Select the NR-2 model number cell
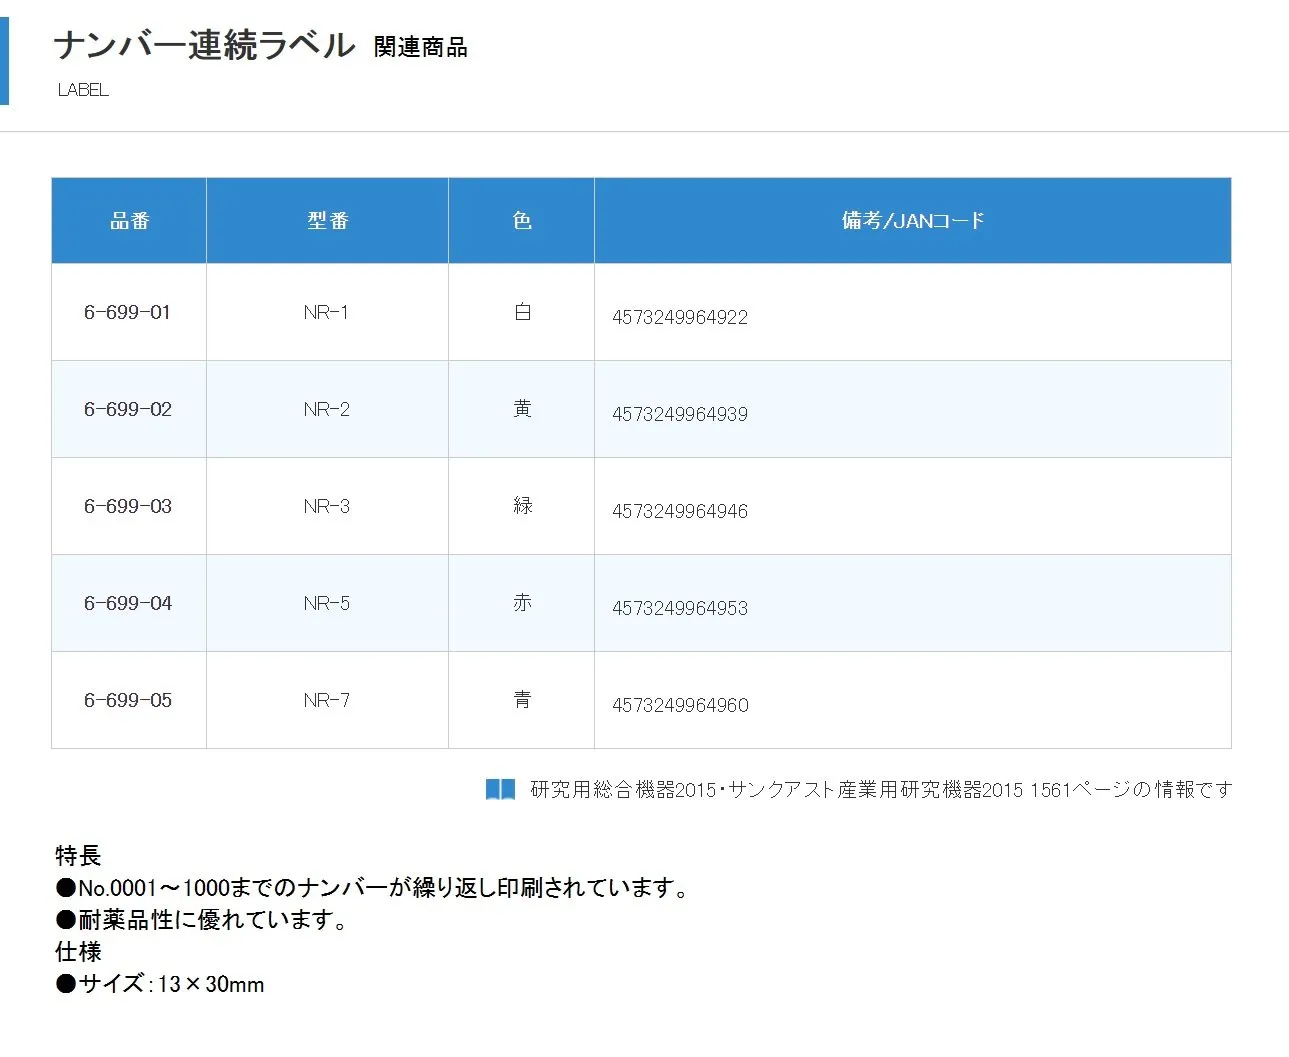This screenshot has width=1289, height=1057. click(x=326, y=409)
